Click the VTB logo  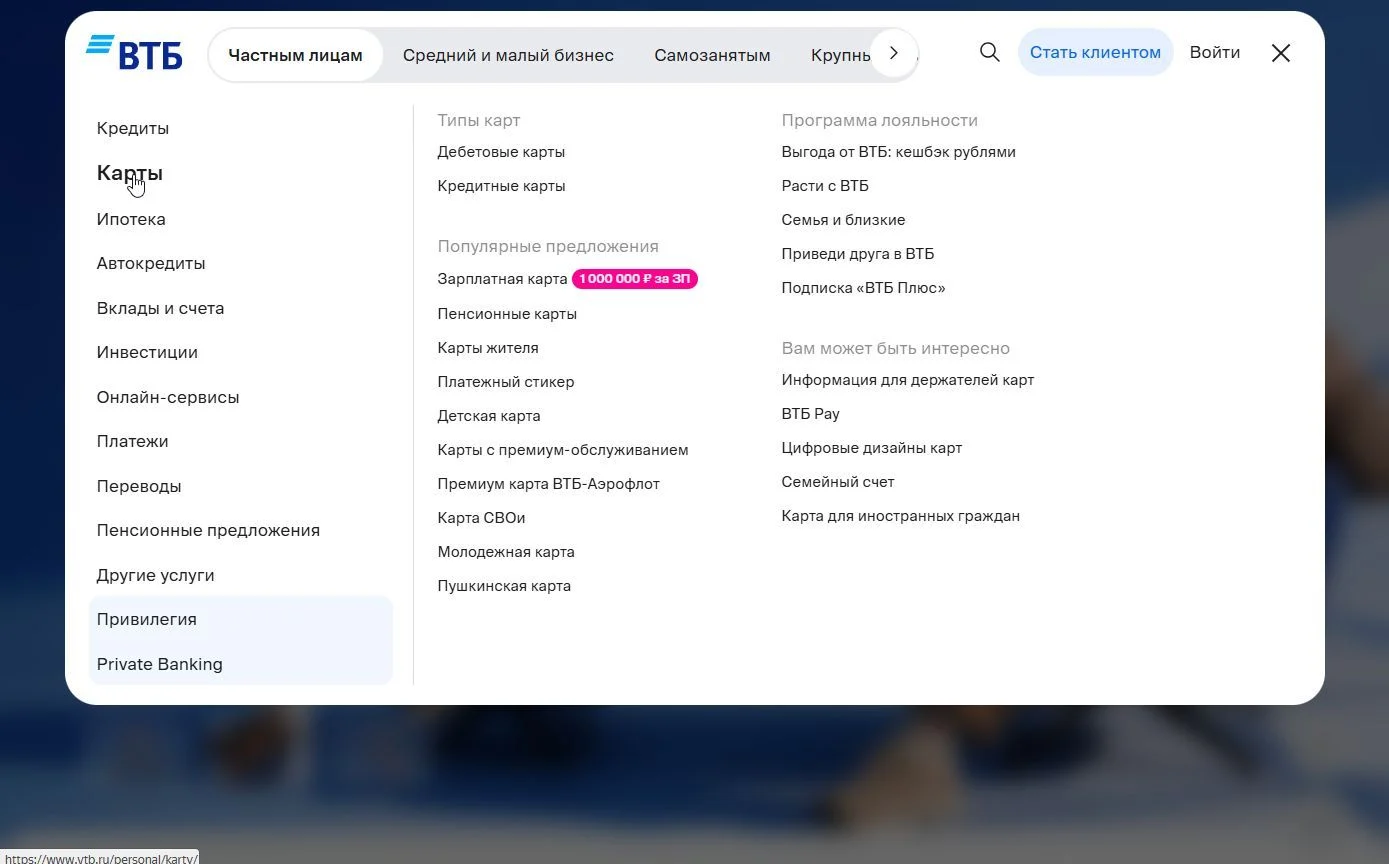coord(134,53)
